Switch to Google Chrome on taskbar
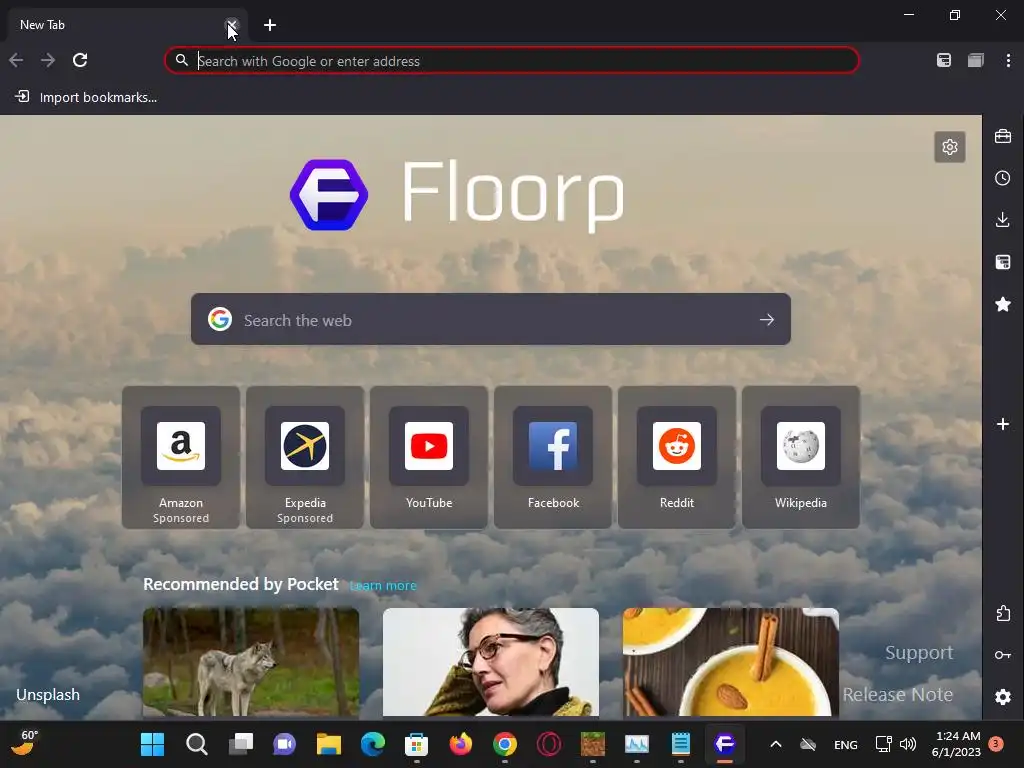 [x=505, y=744]
